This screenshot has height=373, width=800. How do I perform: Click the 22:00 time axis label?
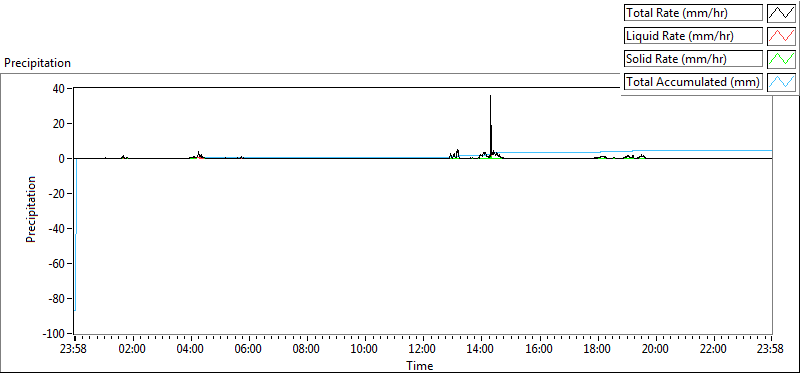click(x=713, y=350)
